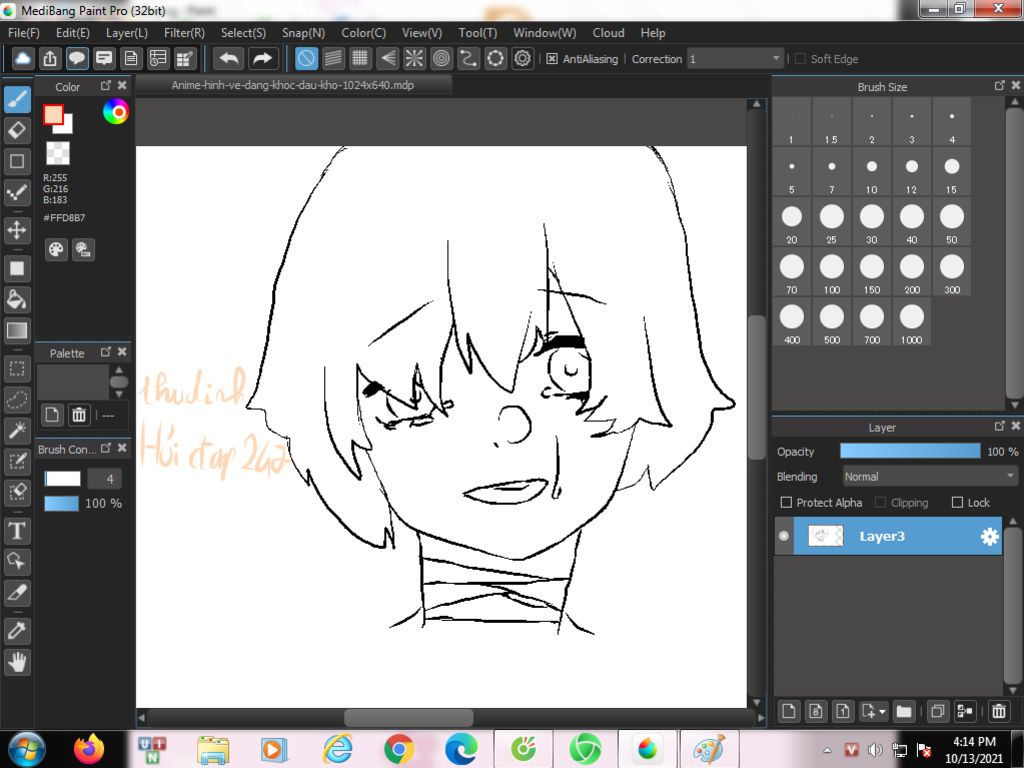Click the foreground color swatch
Viewport: 1024px width, 768px height.
point(53,115)
